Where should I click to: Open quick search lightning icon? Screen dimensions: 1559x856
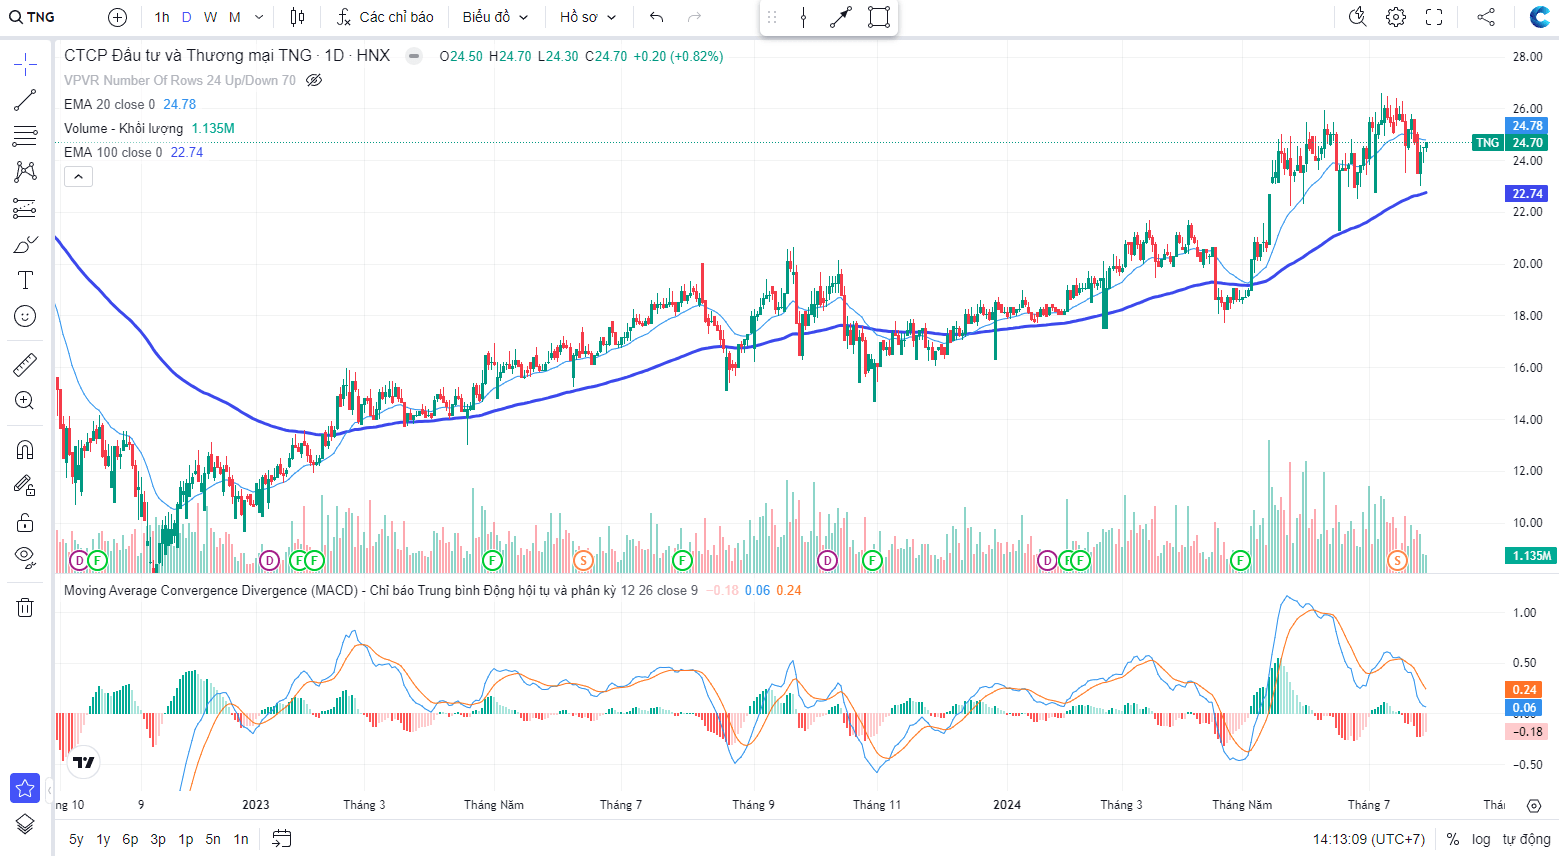1357,17
